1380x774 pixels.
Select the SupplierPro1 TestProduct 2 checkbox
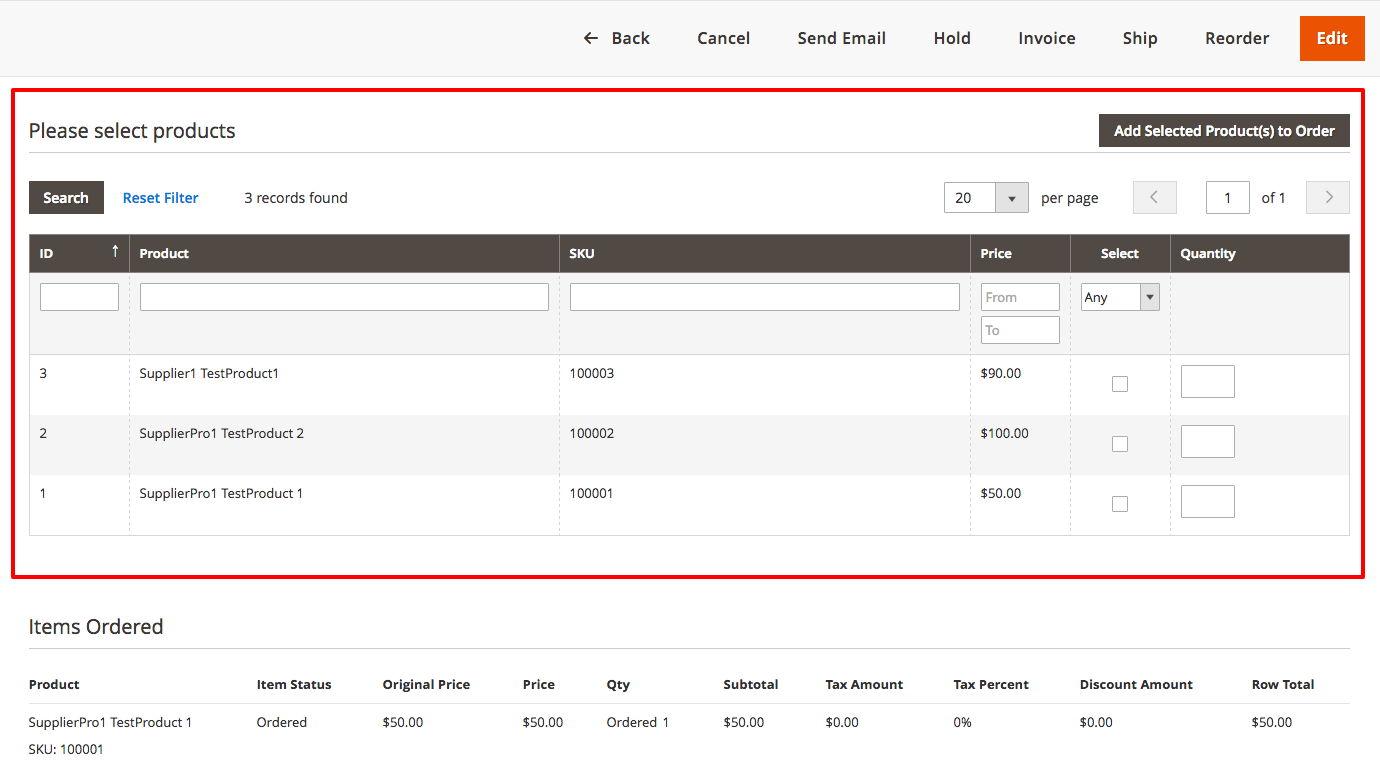pos(1120,444)
